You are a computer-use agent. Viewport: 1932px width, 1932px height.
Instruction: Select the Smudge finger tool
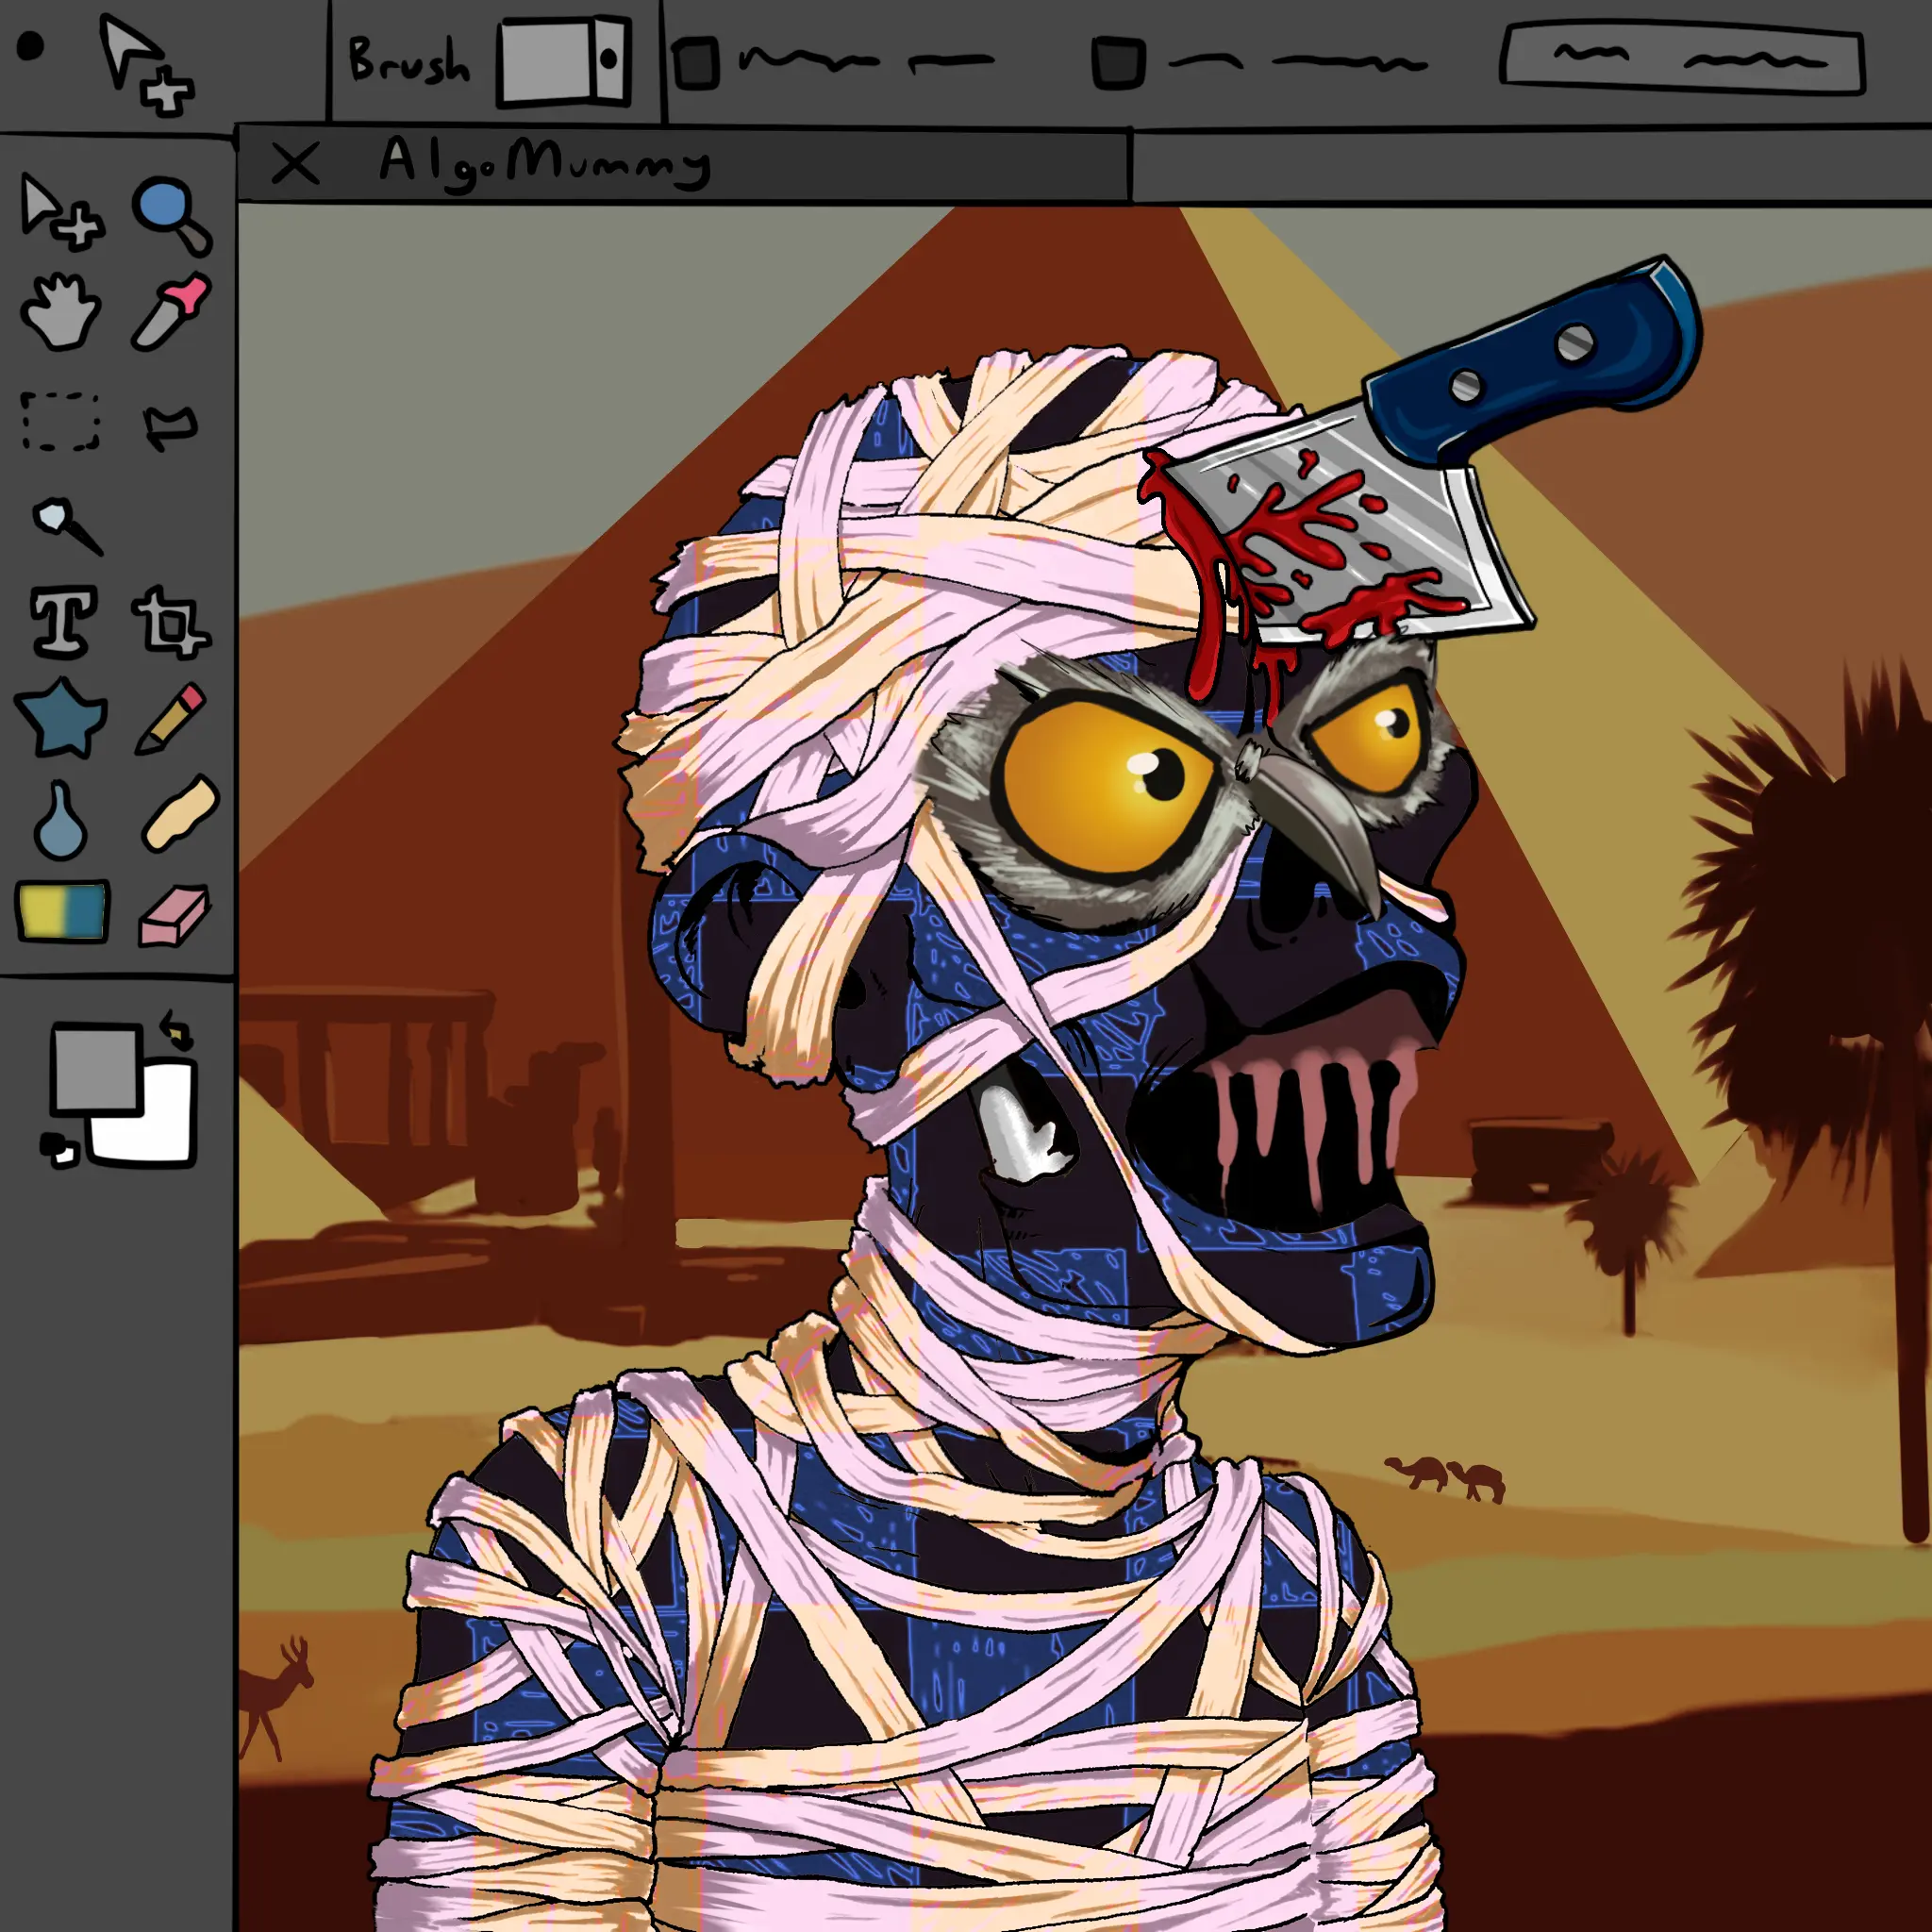coord(180,814)
